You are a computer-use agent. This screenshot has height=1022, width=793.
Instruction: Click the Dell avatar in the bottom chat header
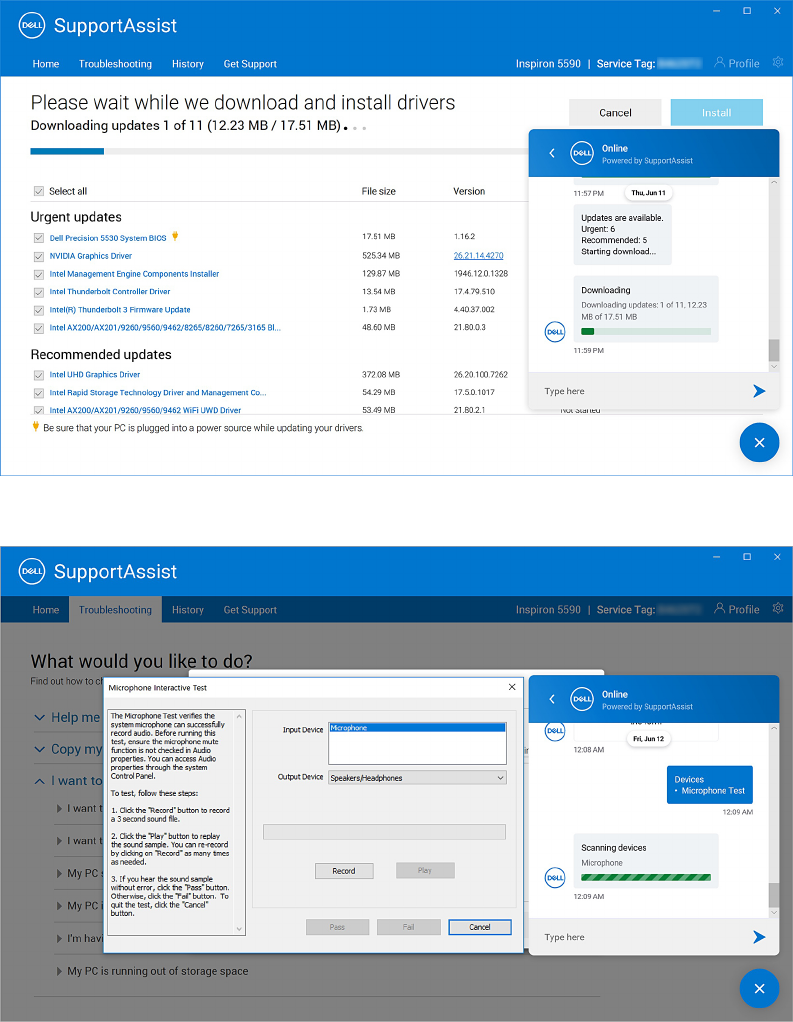pyautogui.click(x=582, y=699)
